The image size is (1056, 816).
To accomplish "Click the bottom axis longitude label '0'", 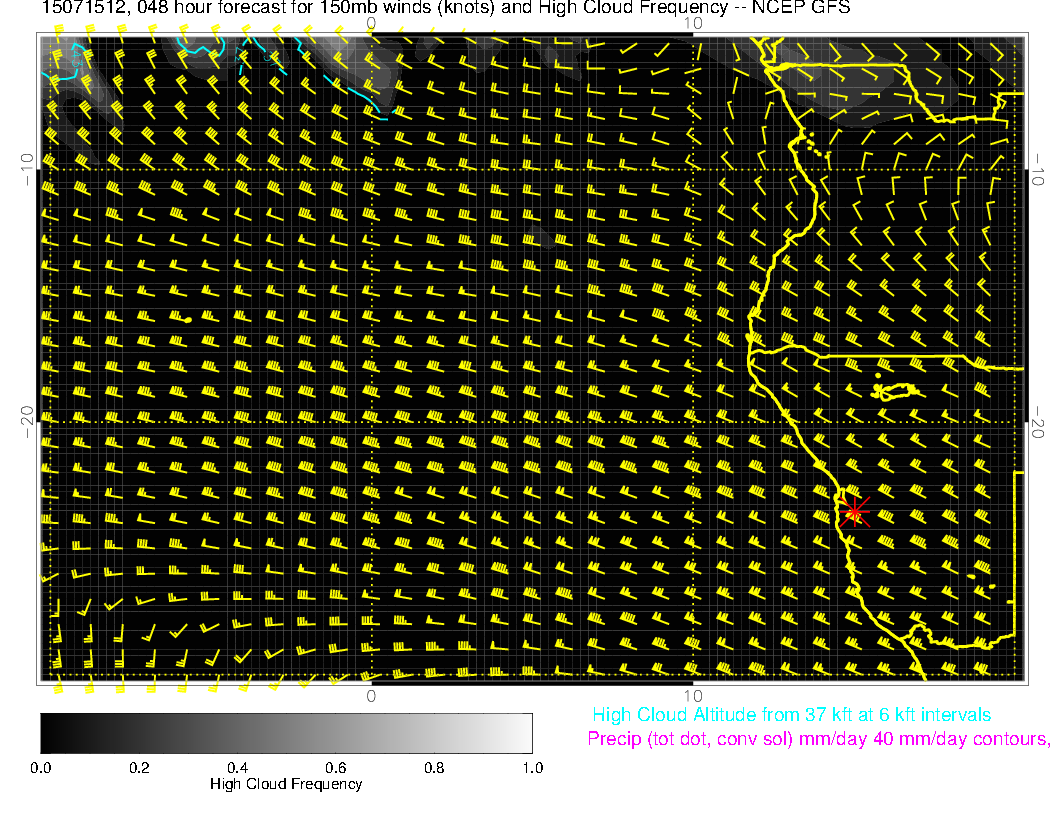I will point(370,695).
